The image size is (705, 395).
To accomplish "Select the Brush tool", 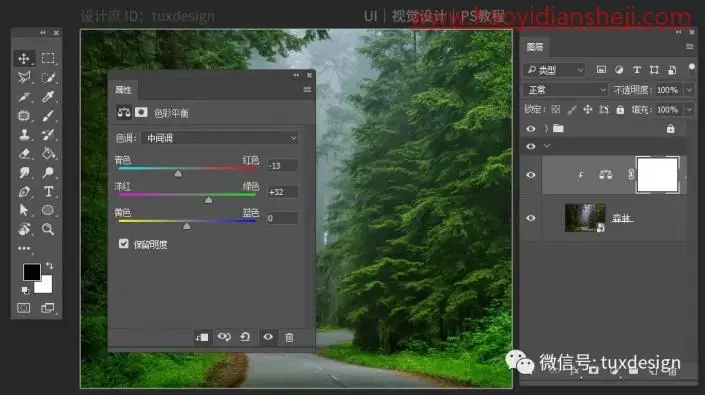I will (x=48, y=115).
